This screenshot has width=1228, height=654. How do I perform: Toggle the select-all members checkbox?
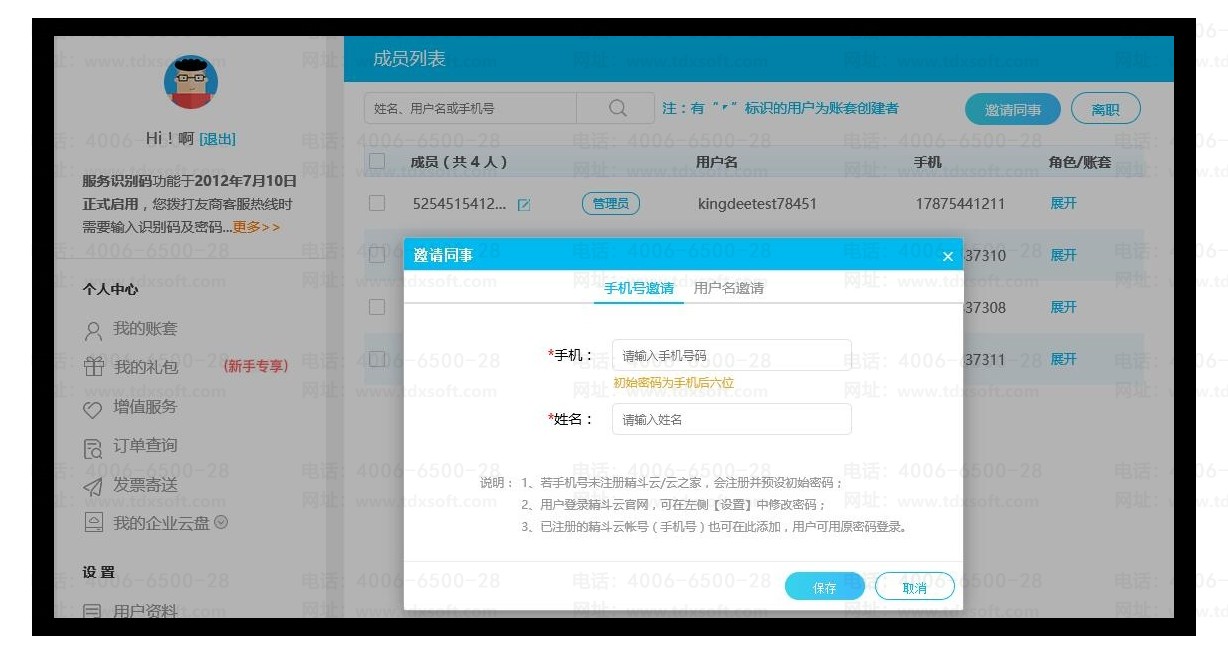point(377,161)
